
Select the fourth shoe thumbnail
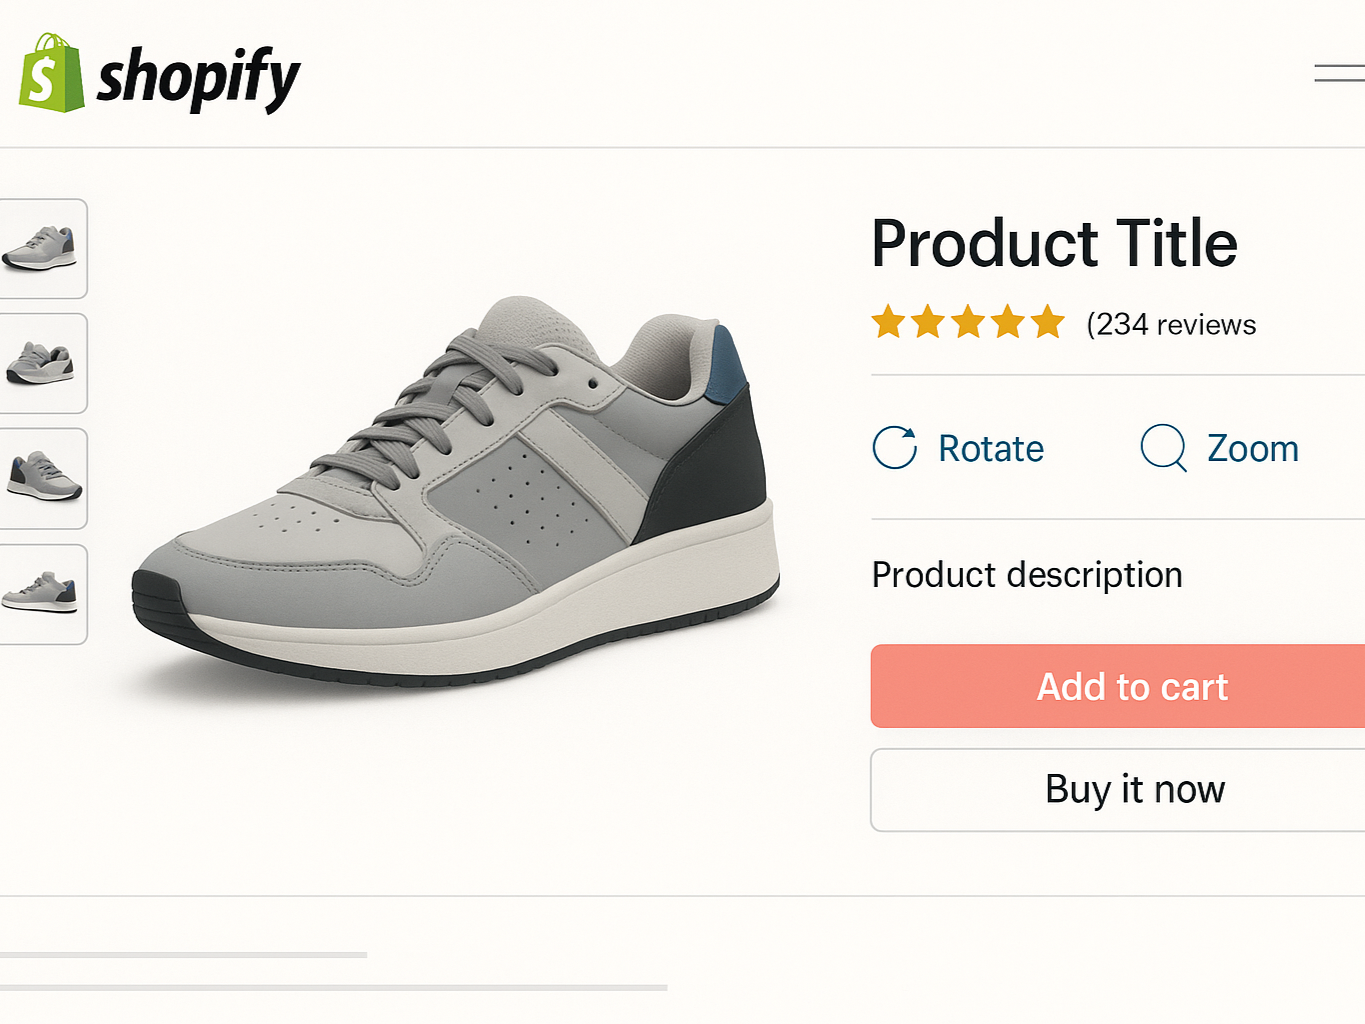pyautogui.click(x=41, y=595)
